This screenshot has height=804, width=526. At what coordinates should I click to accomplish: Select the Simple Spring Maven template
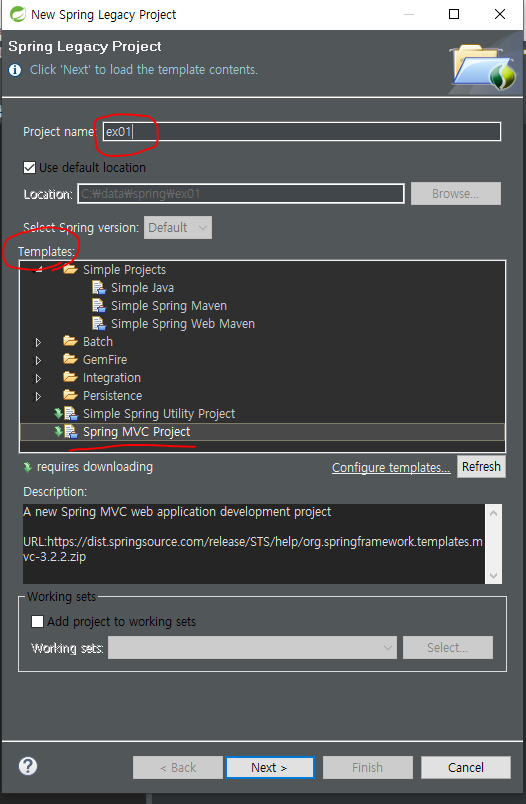169,306
